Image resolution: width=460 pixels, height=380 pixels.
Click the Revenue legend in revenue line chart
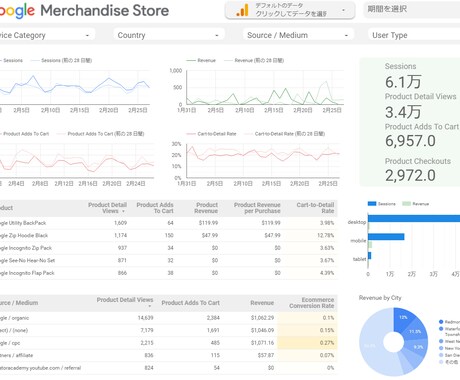pyautogui.click(x=201, y=60)
